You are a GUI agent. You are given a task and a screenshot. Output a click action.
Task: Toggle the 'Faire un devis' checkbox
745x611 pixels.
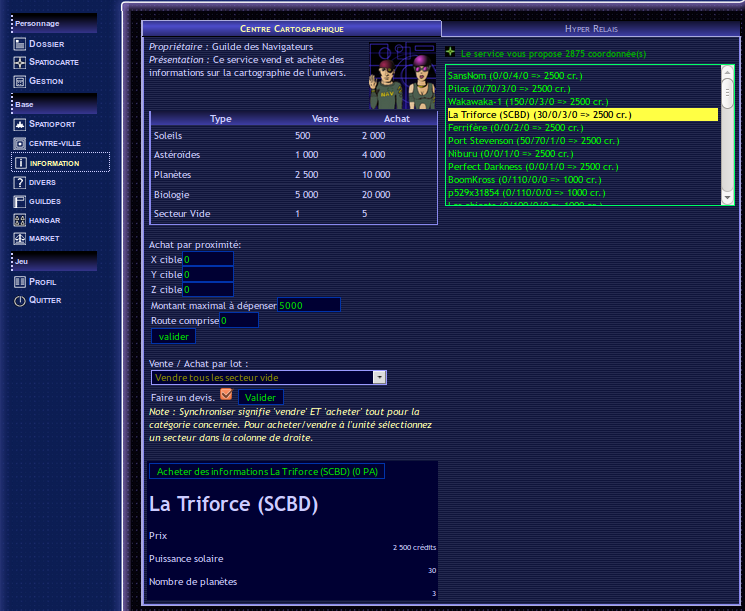[x=226, y=395]
